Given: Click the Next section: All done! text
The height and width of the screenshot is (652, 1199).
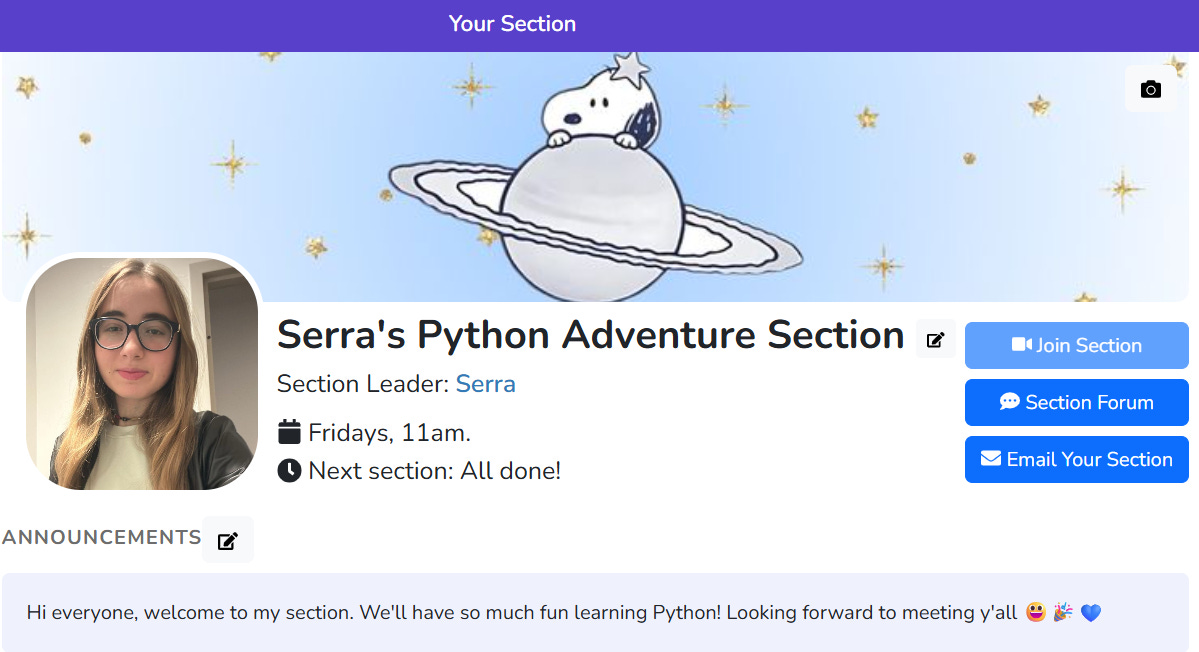Looking at the screenshot, I should [x=434, y=470].
